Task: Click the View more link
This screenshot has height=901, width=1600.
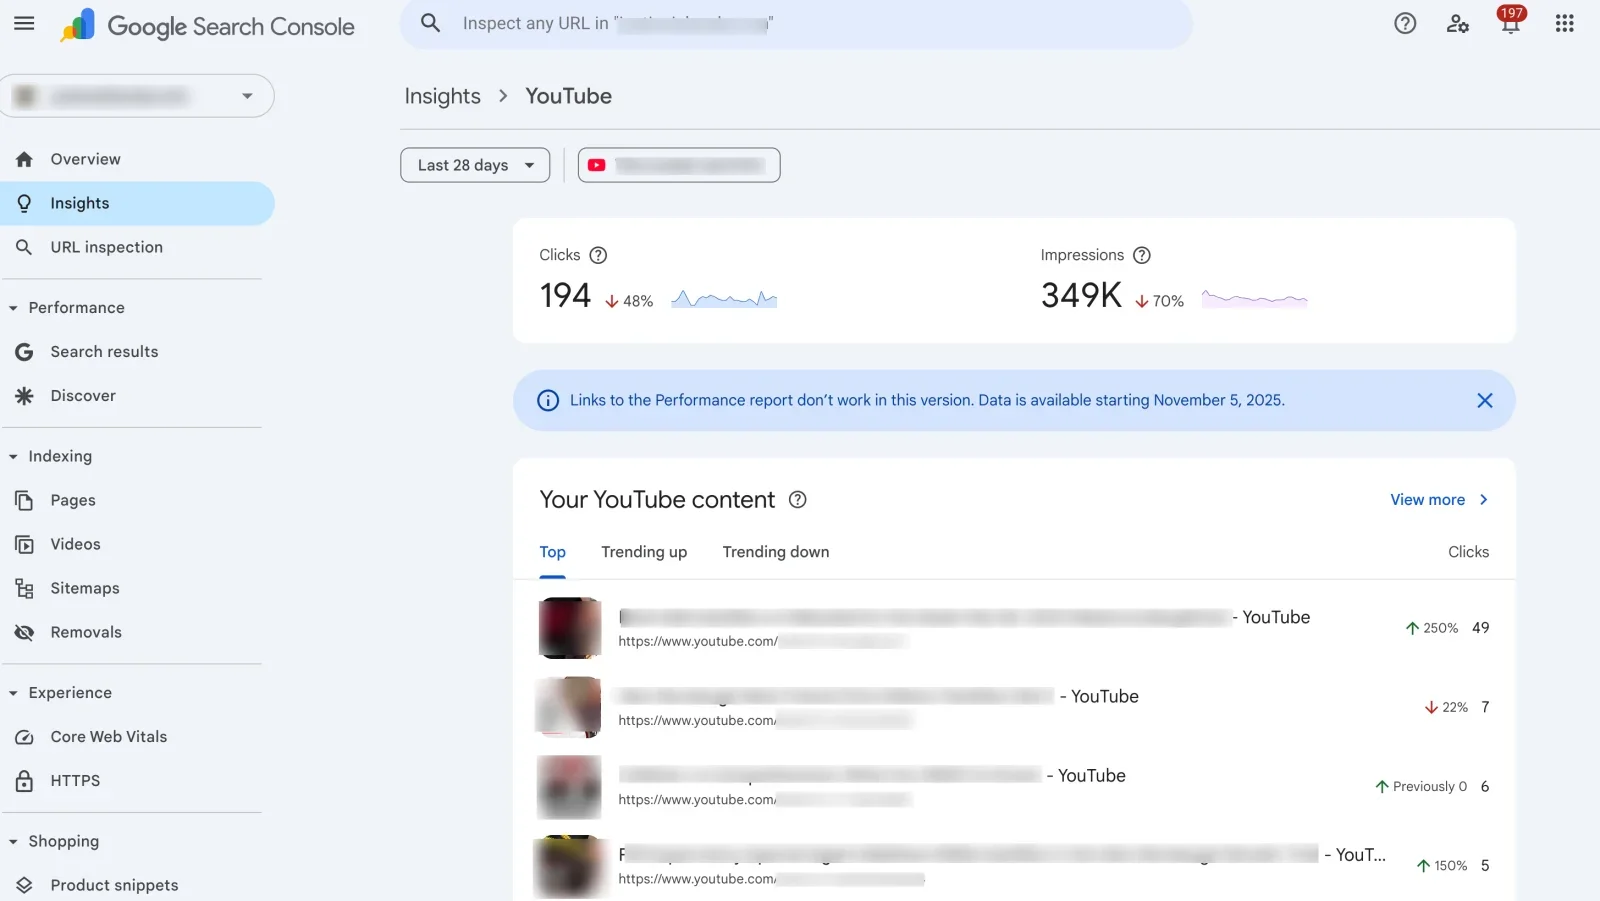Action: 1438,500
